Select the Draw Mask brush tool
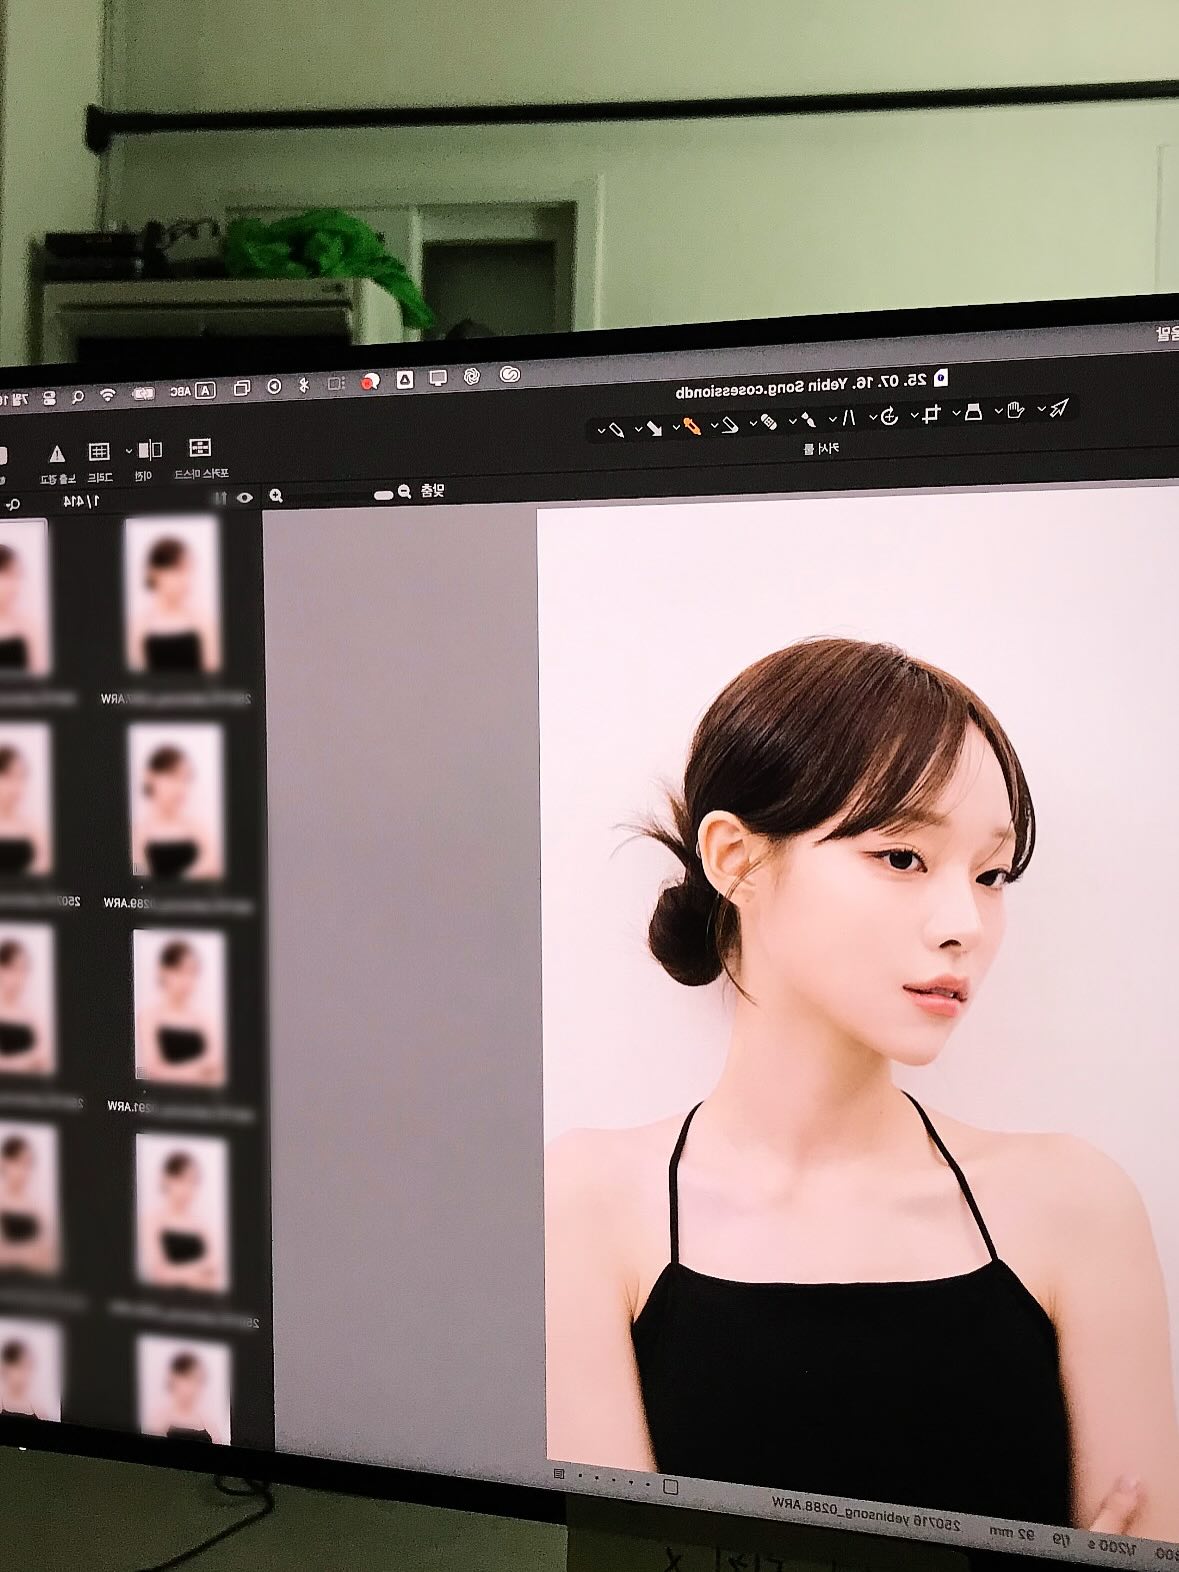 [x=808, y=420]
